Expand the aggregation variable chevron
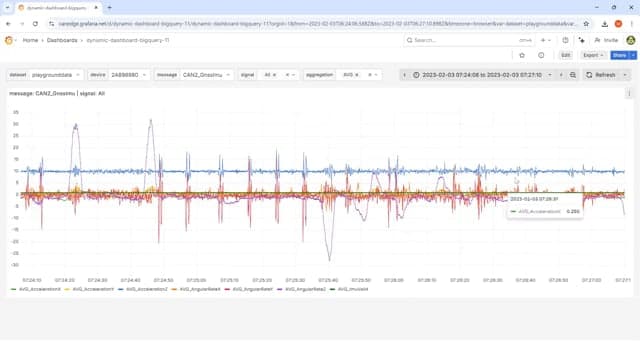 (376, 75)
